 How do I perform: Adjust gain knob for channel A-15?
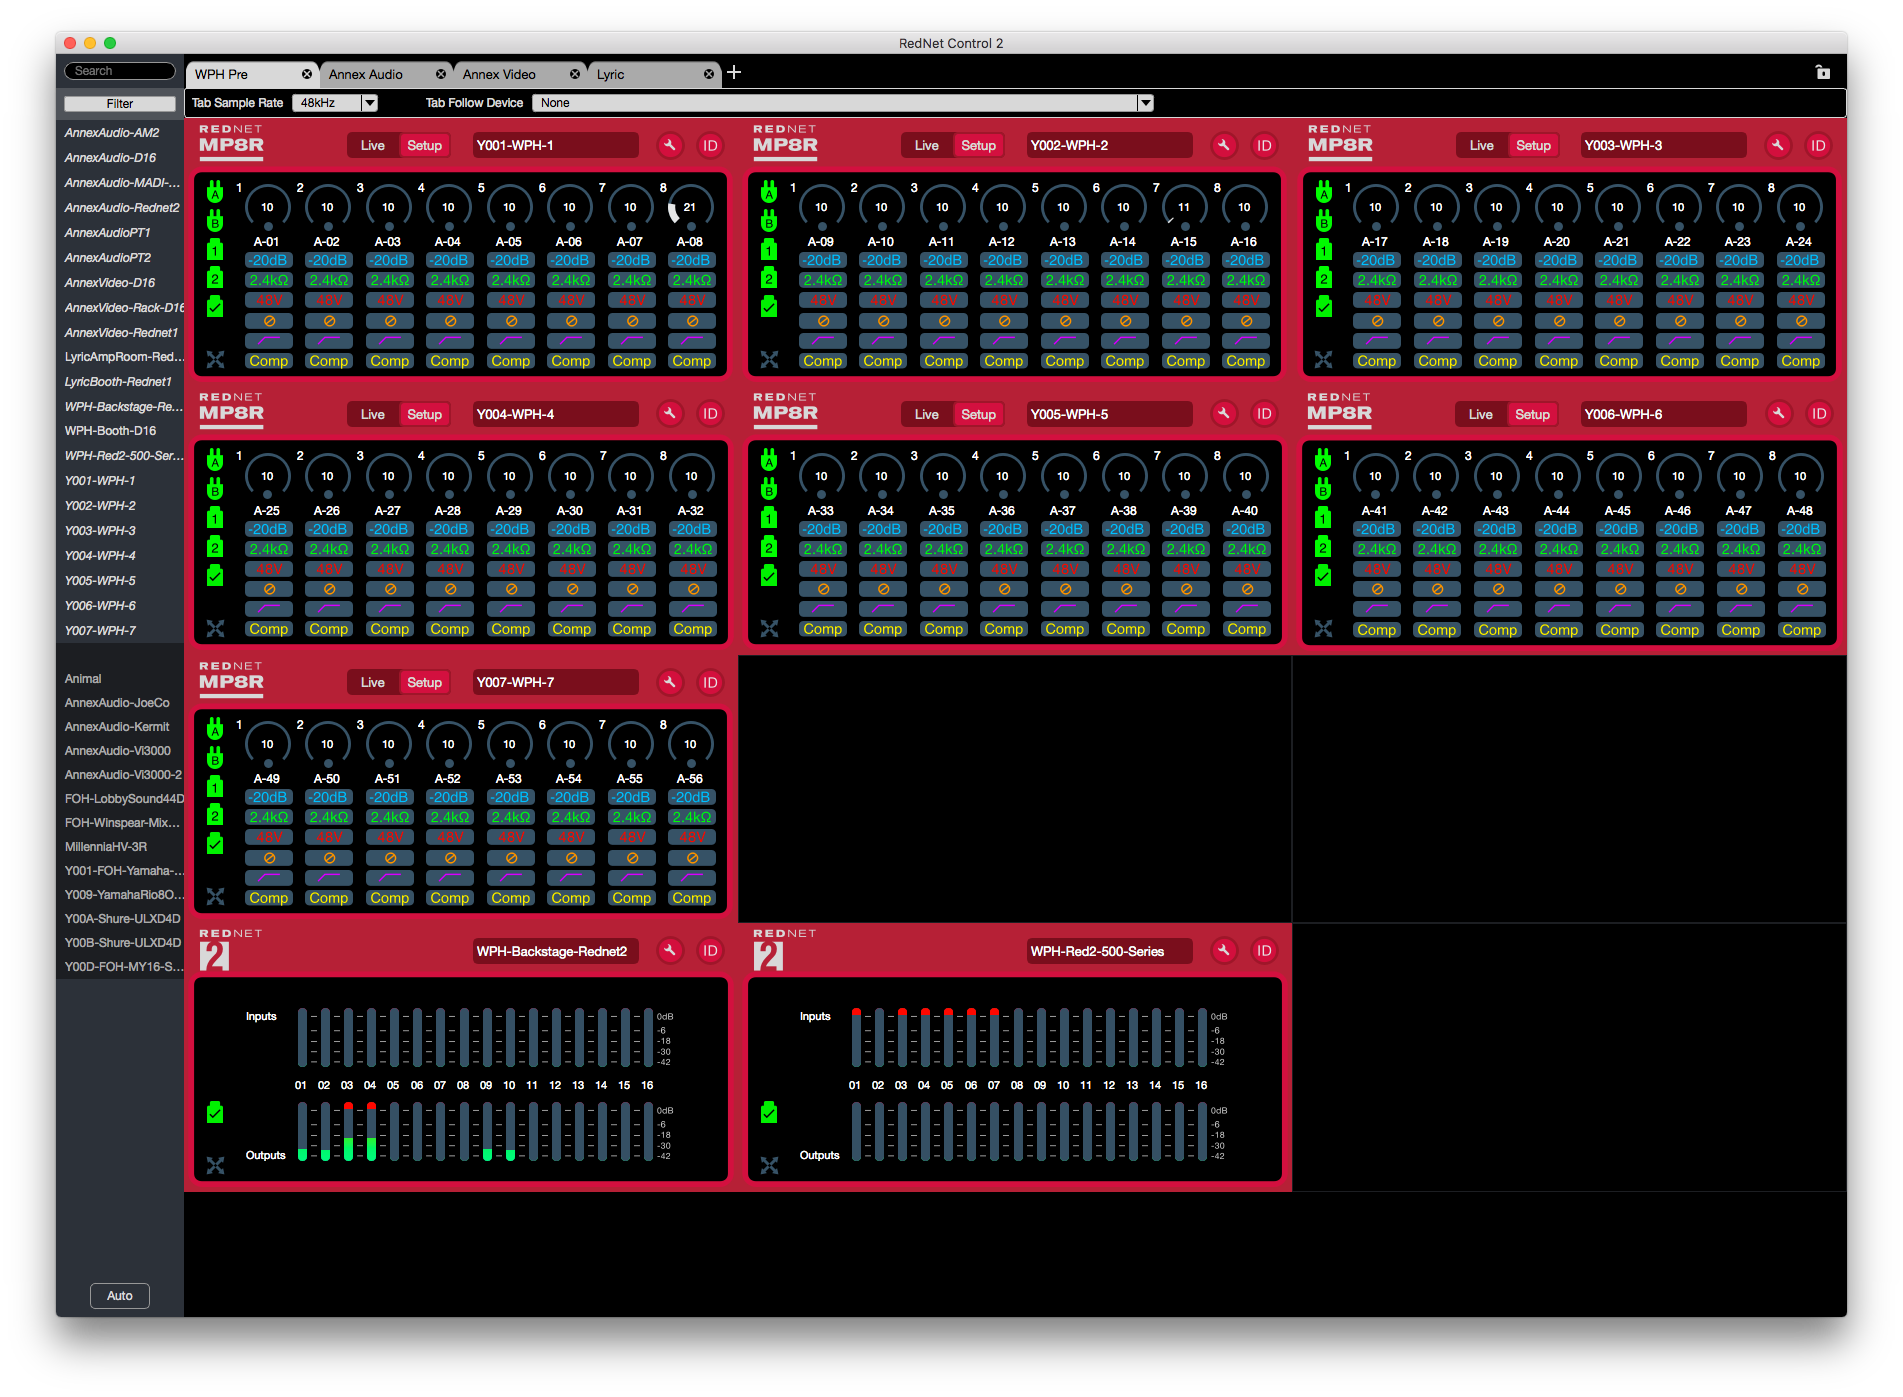coord(1184,207)
